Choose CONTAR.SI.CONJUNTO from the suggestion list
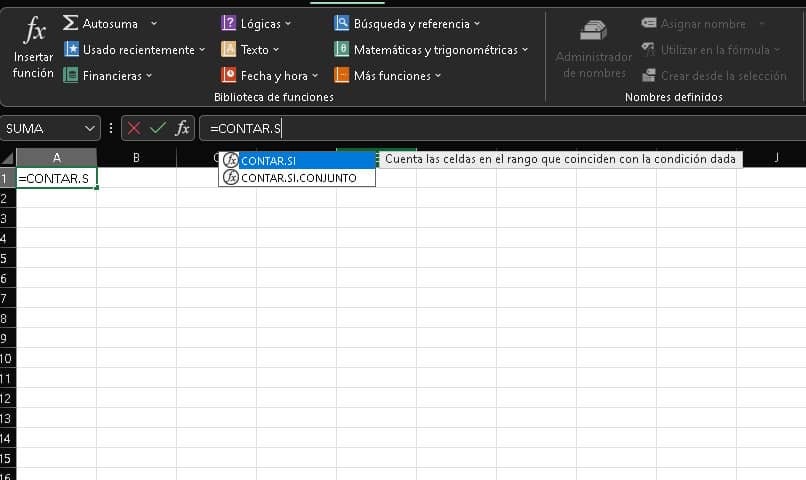This screenshot has height=480, width=806. click(x=296, y=177)
